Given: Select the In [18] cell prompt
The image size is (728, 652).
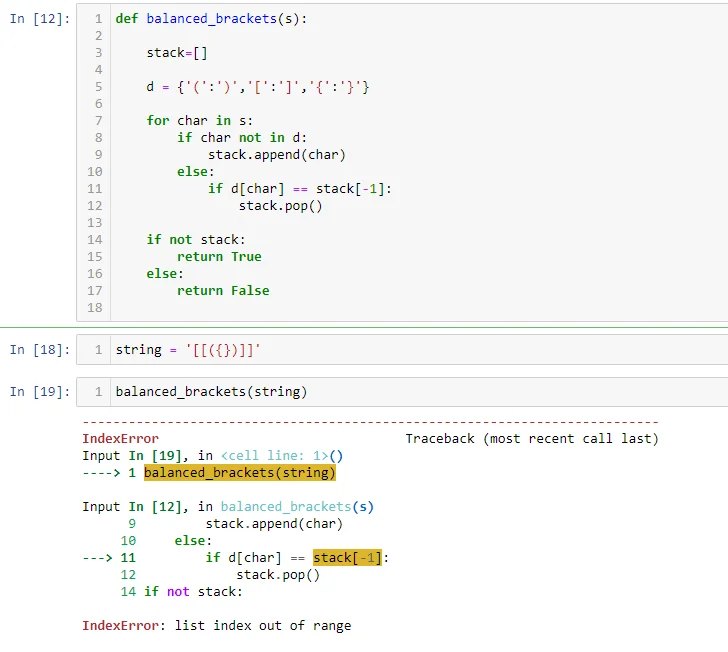Looking at the screenshot, I should [x=39, y=350].
